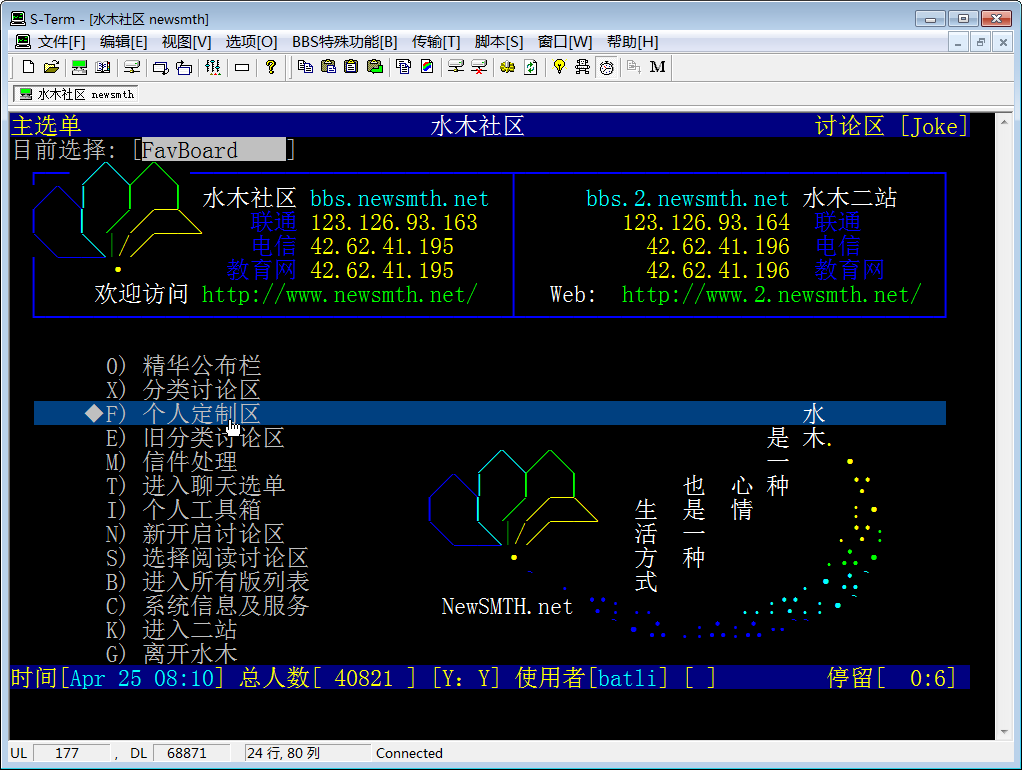
Task: Click the sliders settings icon
Action: pos(213,67)
